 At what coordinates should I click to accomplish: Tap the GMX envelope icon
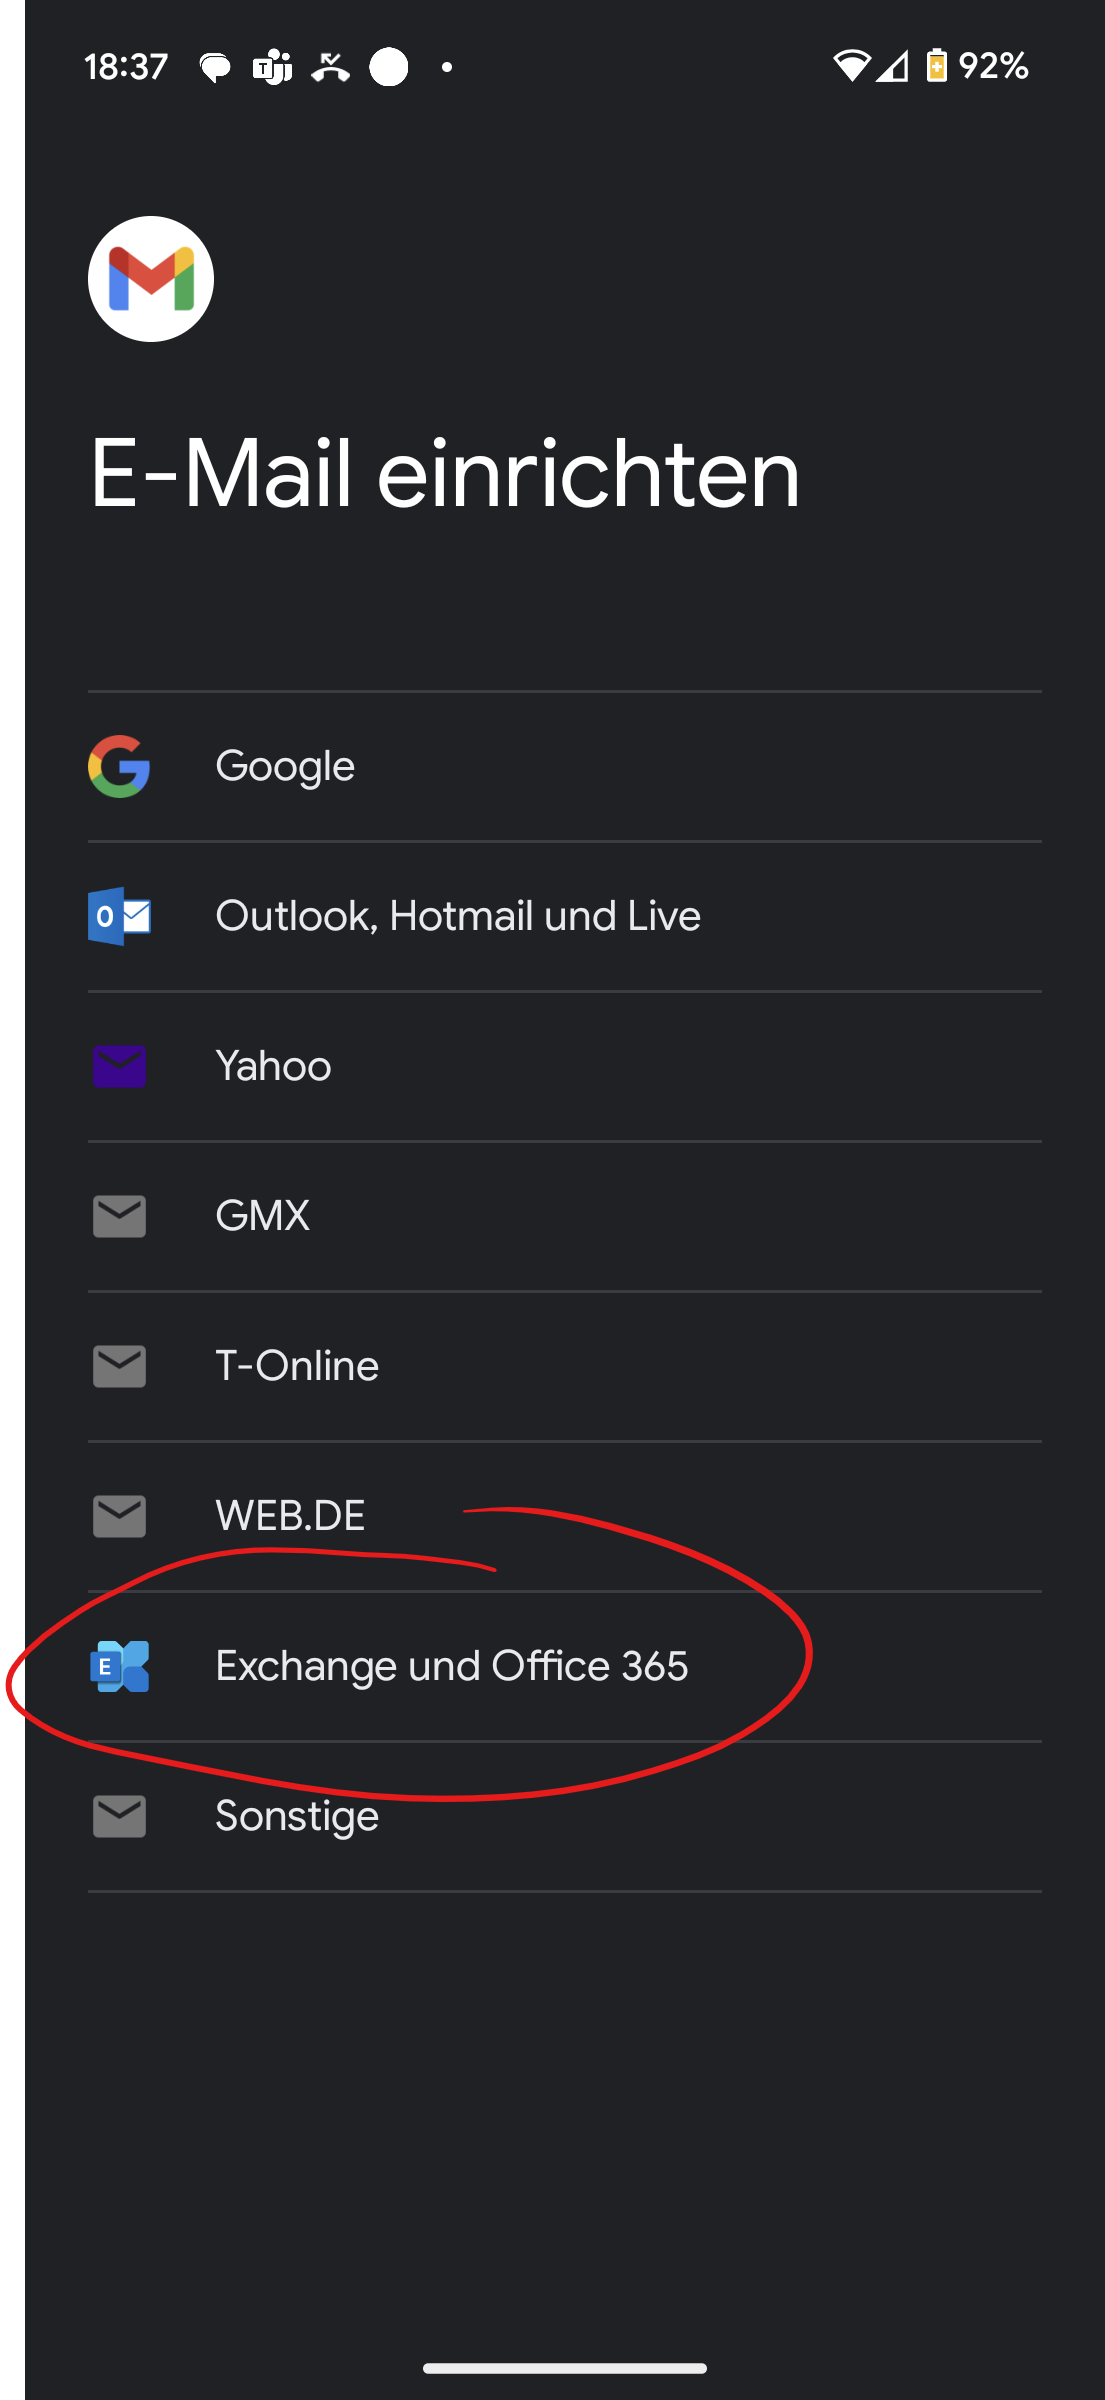pos(119,1216)
